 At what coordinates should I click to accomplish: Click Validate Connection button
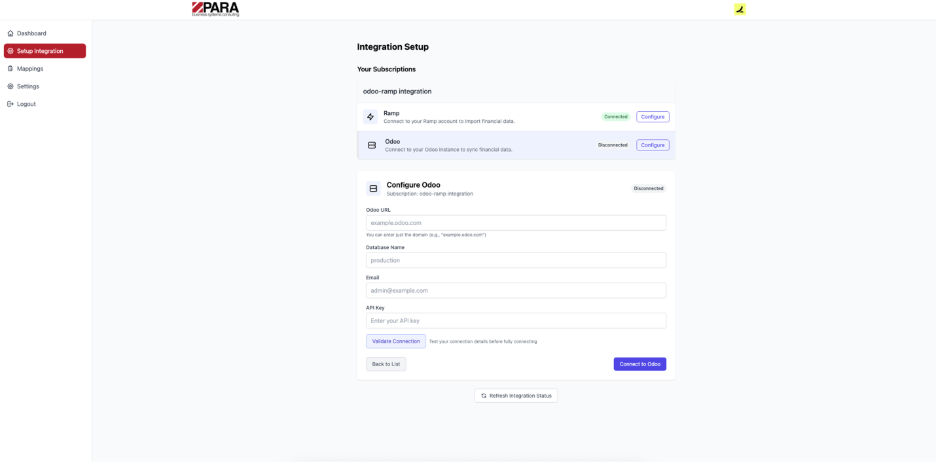[396, 341]
